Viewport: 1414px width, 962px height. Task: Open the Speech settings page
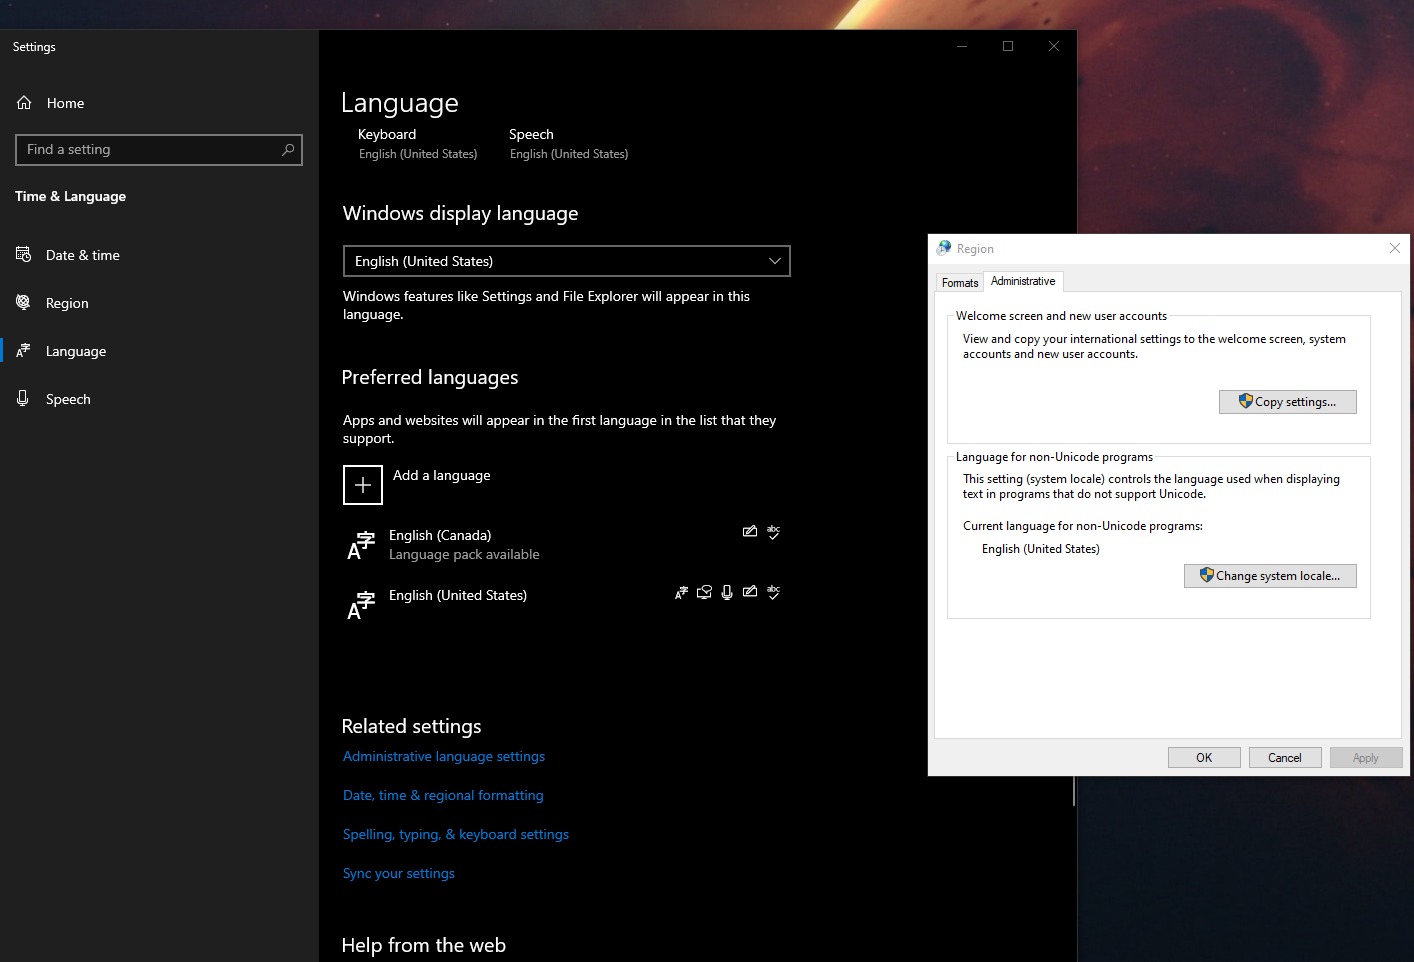160,399
